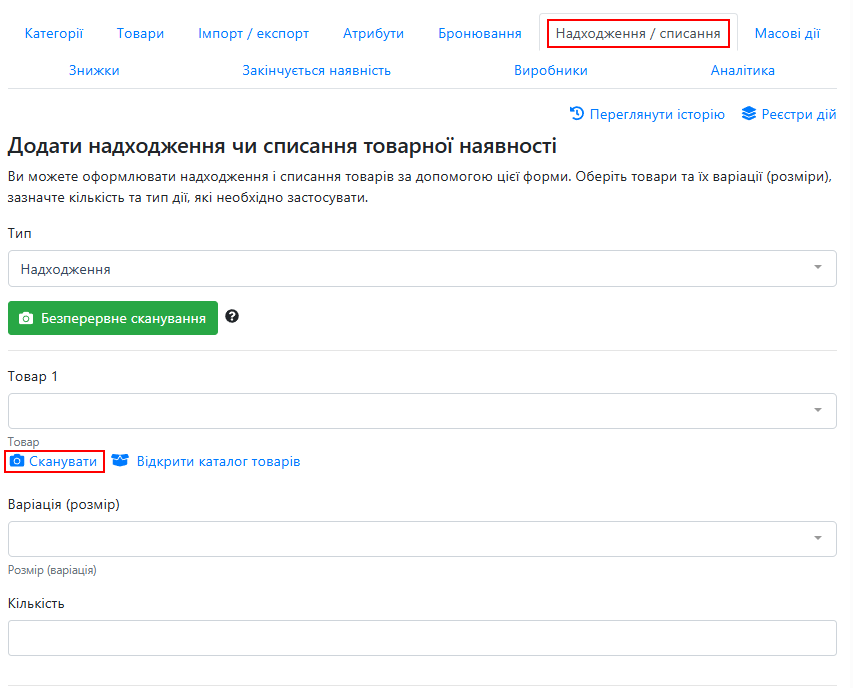Viewport: 853px width, 688px height.
Task: Open the Переглянути історію link
Action: (x=657, y=114)
